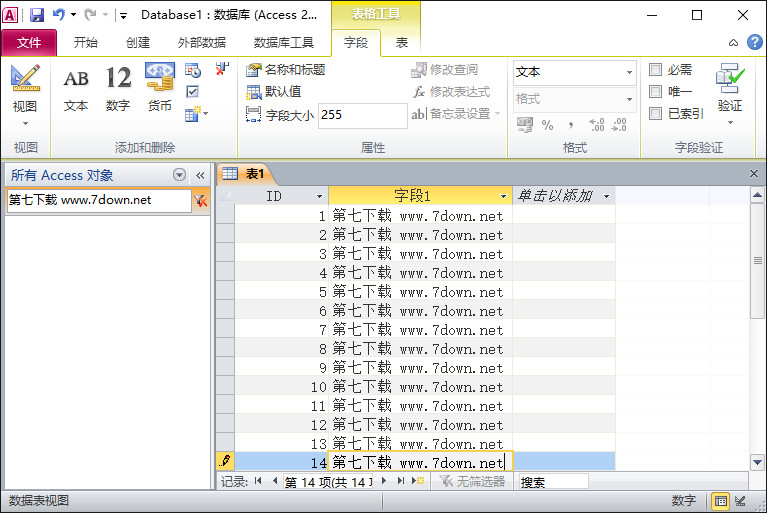767x513 pixels.
Task: Apply comma number format icon
Action: pos(571,125)
